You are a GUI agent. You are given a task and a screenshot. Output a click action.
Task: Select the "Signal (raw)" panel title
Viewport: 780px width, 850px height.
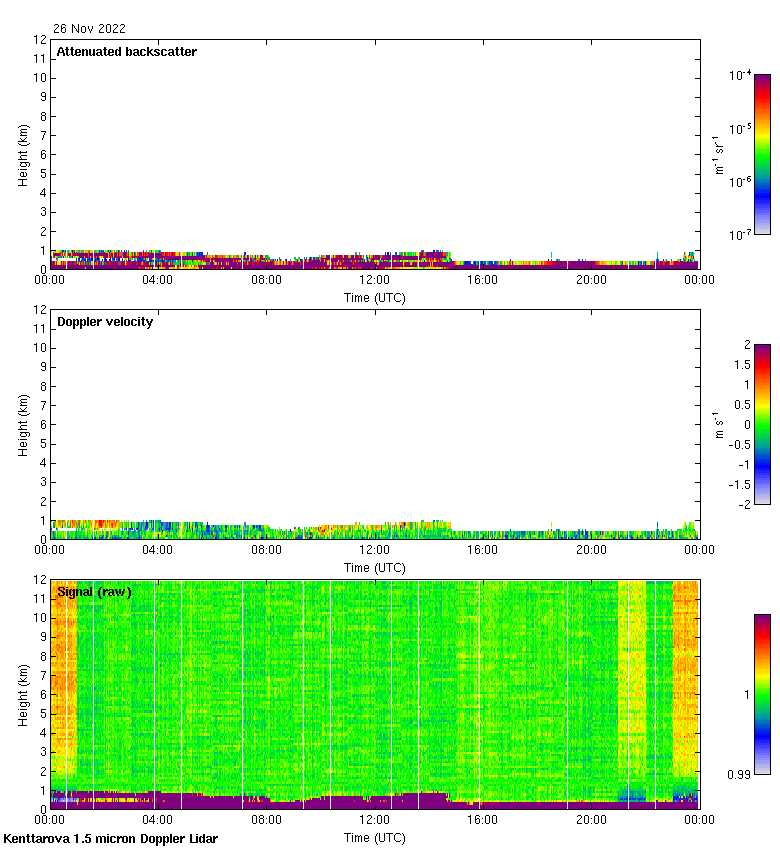click(94, 592)
